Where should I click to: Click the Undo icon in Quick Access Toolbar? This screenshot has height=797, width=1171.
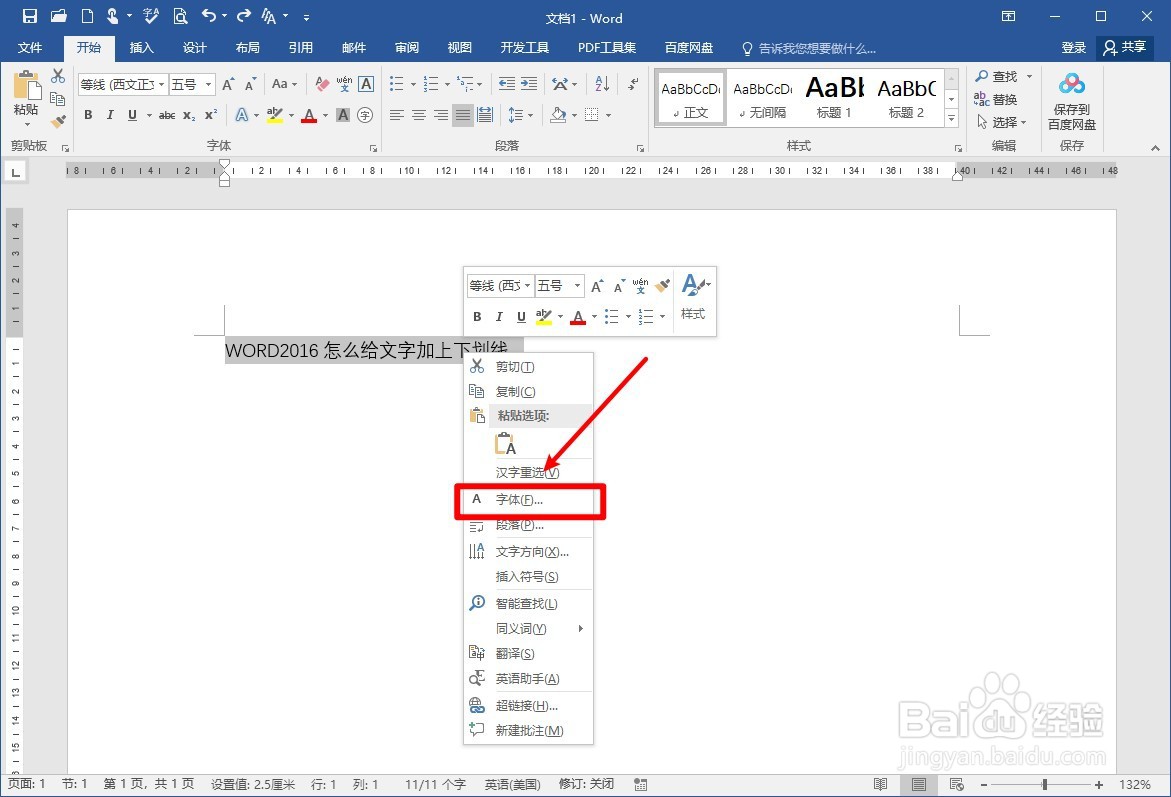[207, 17]
